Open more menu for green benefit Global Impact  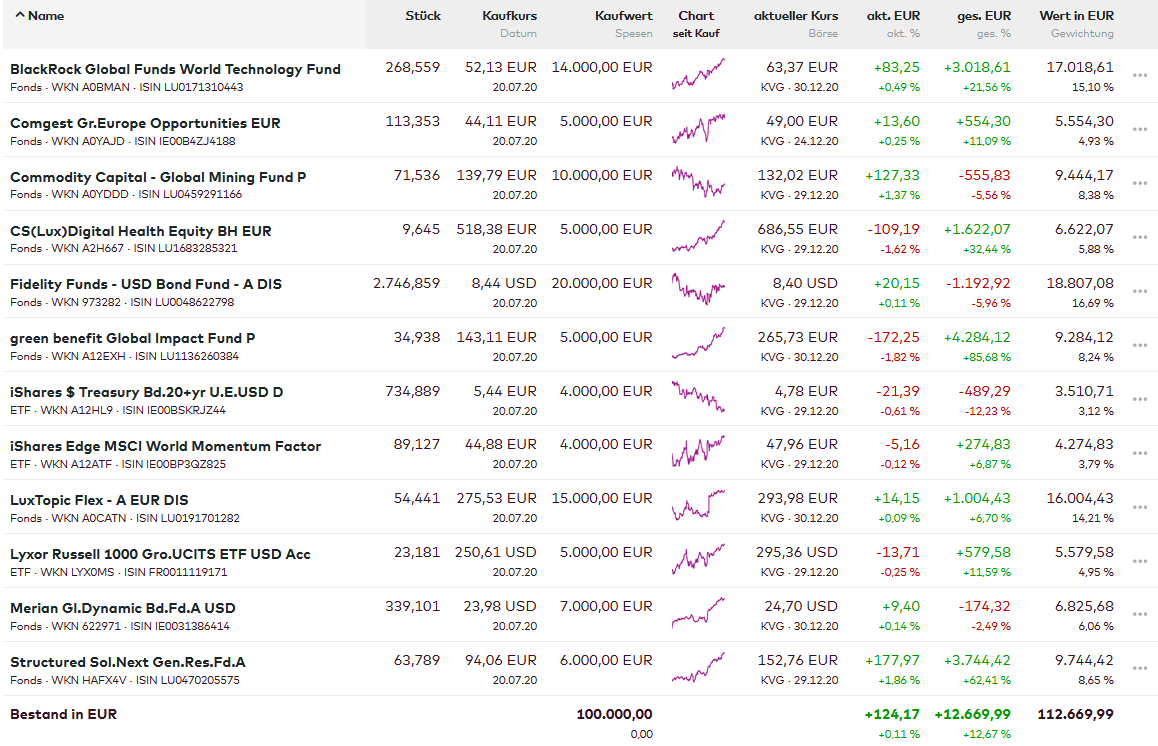(x=1139, y=345)
